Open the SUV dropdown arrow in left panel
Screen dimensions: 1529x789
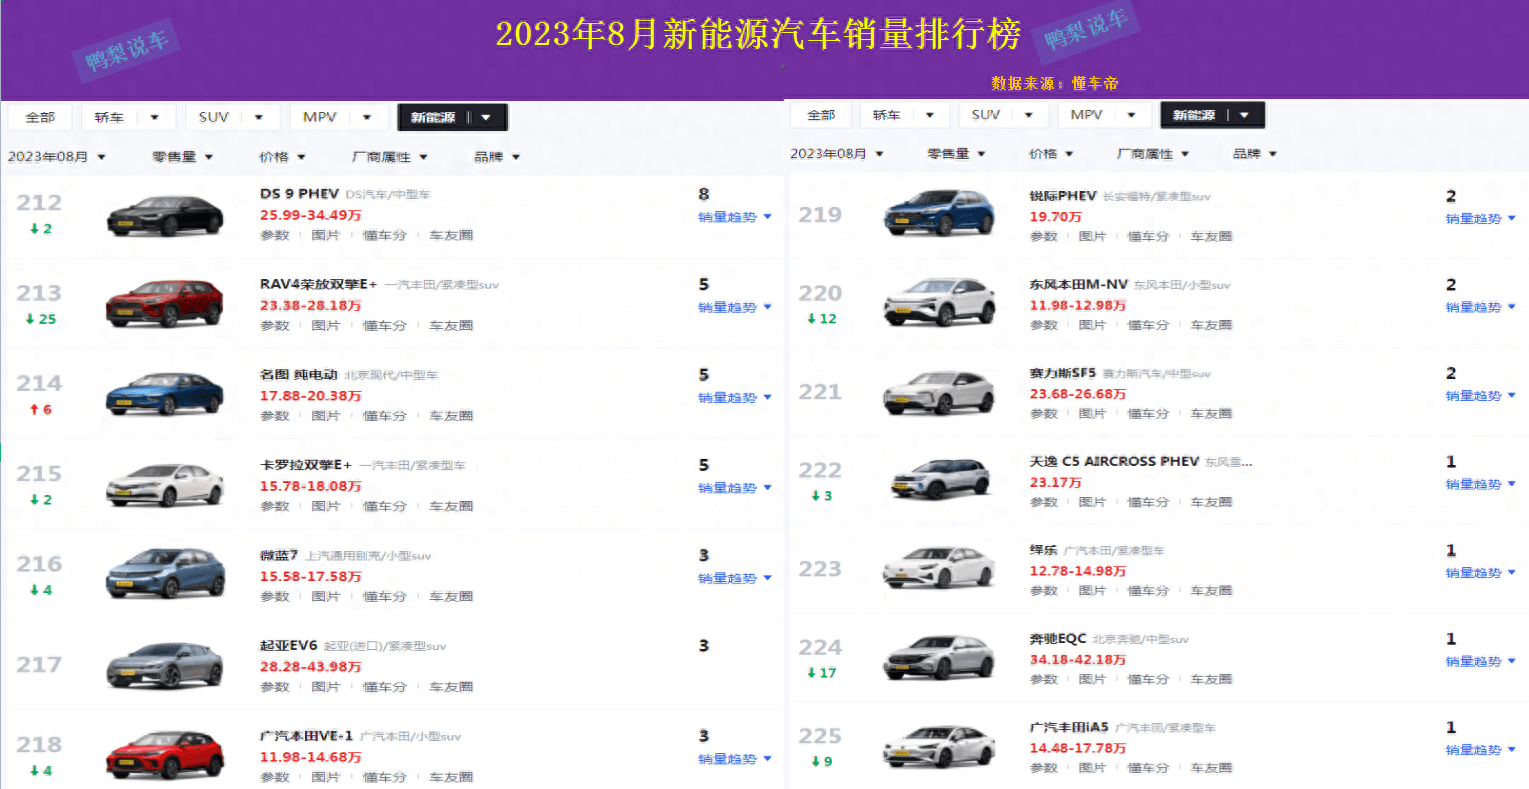click(259, 117)
